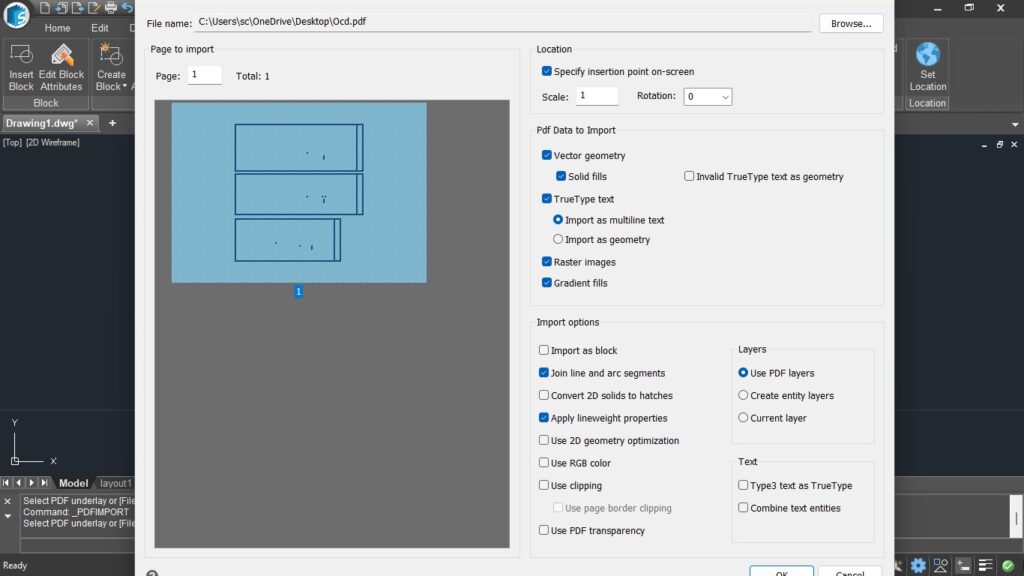Choose Create entity layers option
This screenshot has height=576, width=1024.
click(x=743, y=396)
